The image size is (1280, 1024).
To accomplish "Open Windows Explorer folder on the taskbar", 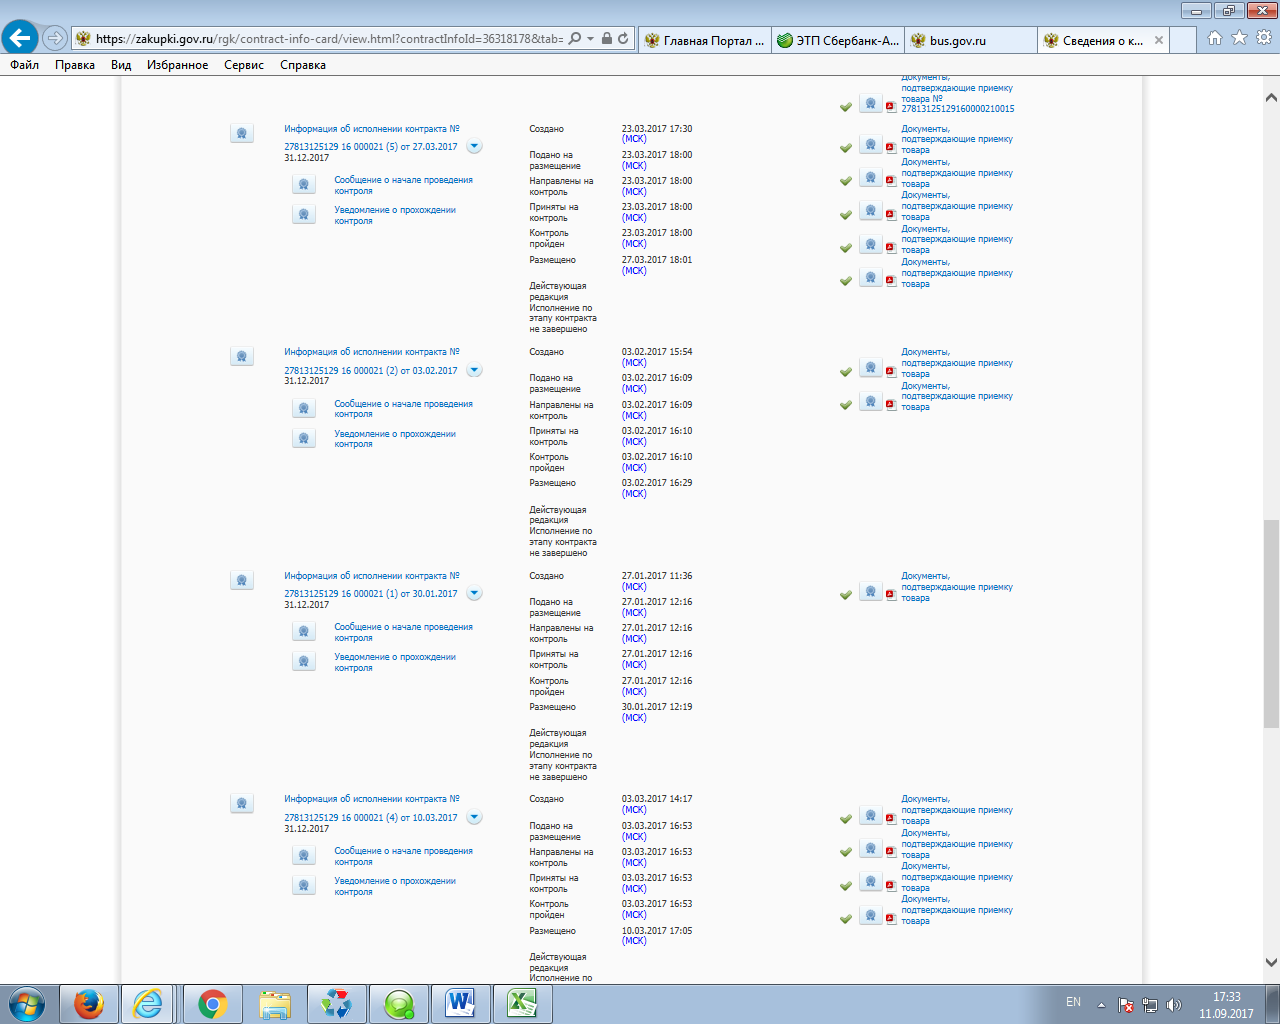I will tap(275, 1004).
